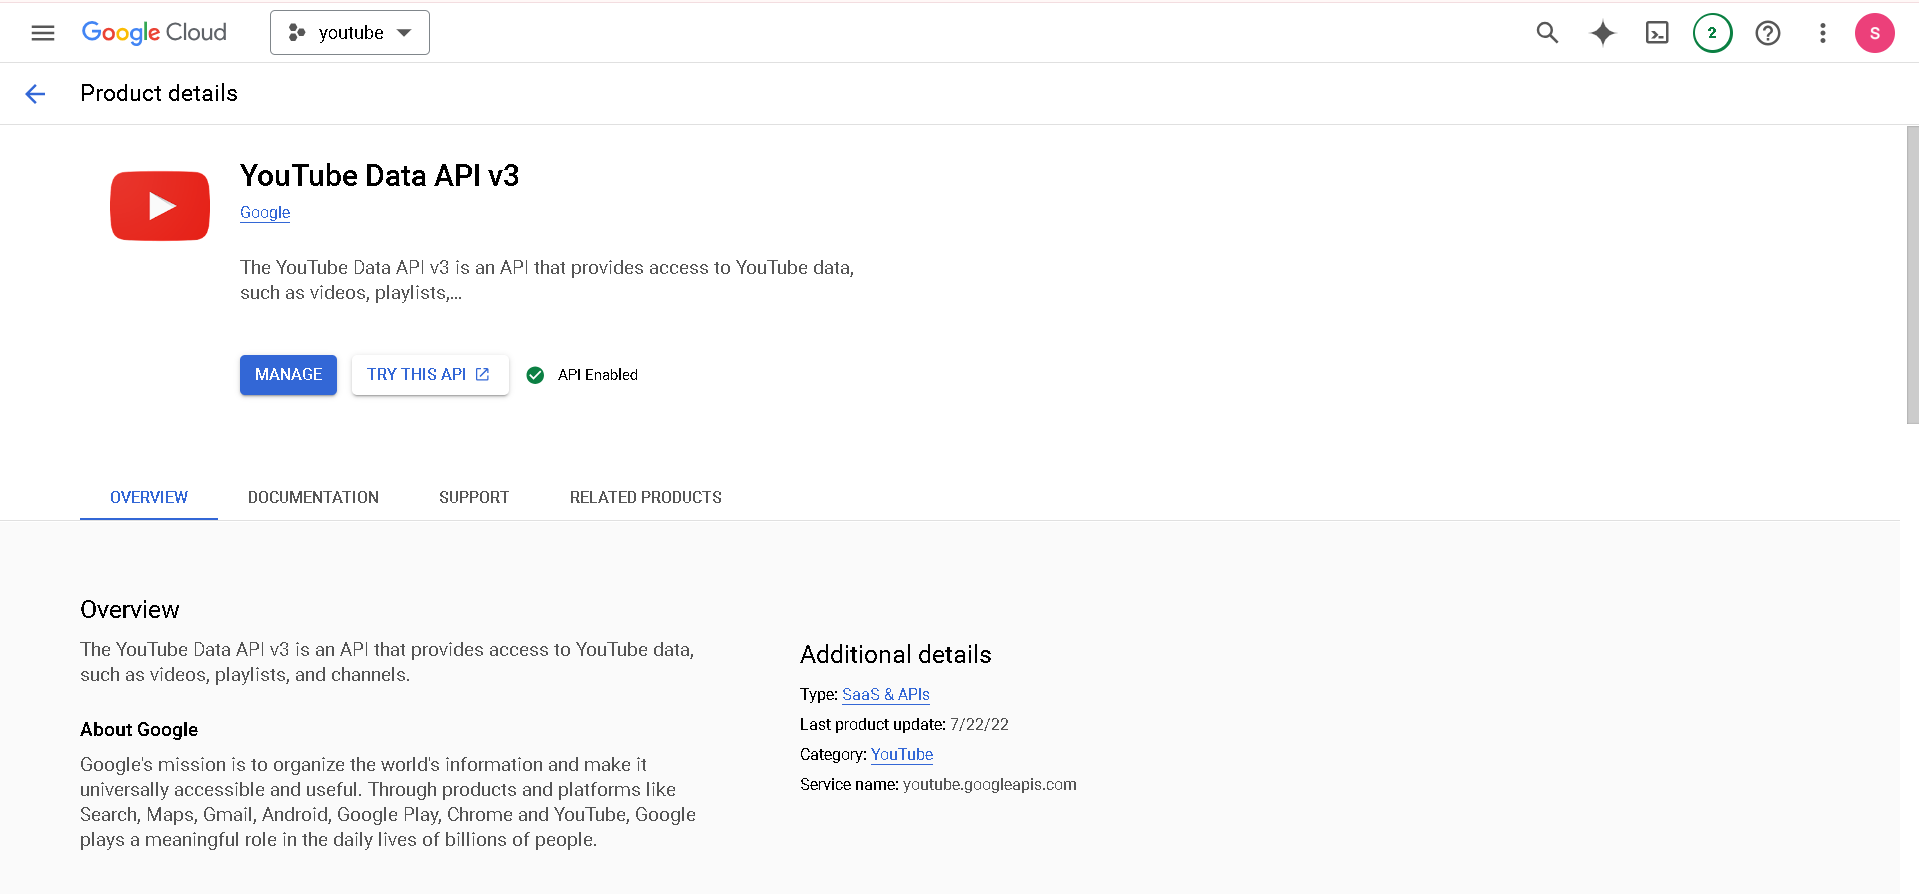
Task: Click the Manage button
Action: pyautogui.click(x=288, y=375)
